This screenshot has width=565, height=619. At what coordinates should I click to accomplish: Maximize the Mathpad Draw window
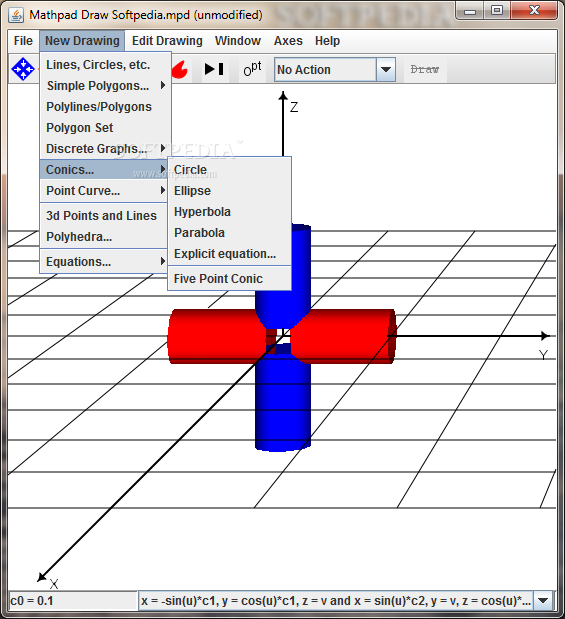click(497, 11)
